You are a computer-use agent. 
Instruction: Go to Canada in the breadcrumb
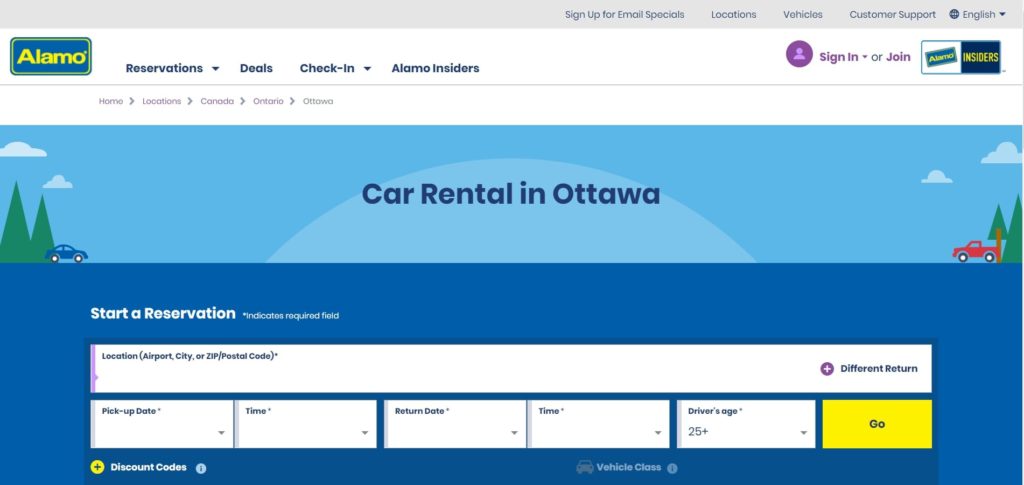tap(217, 101)
